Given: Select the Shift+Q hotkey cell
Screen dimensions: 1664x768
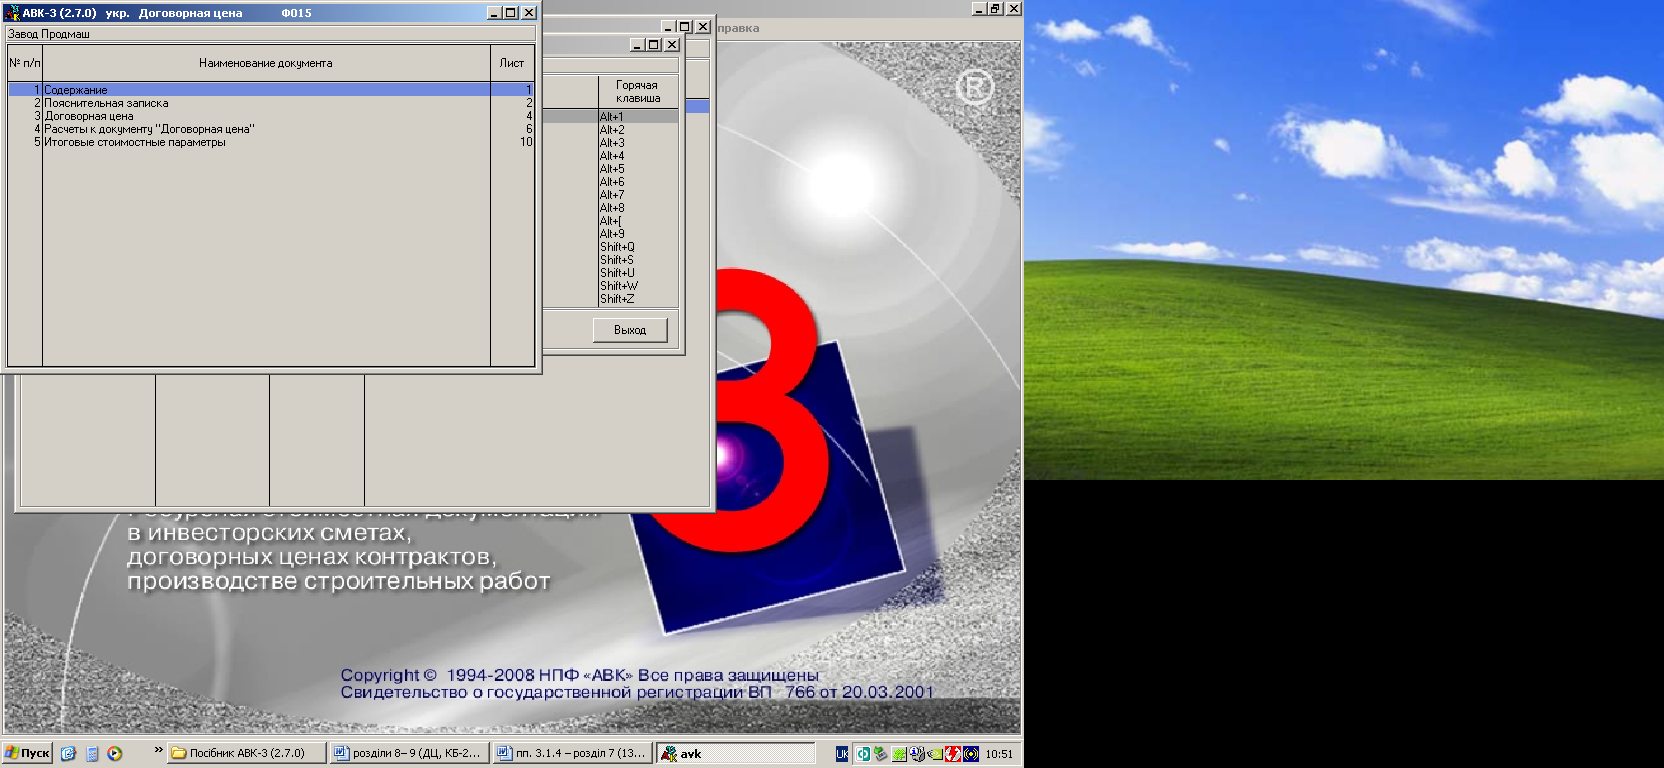Looking at the screenshot, I should pyautogui.click(x=638, y=247).
